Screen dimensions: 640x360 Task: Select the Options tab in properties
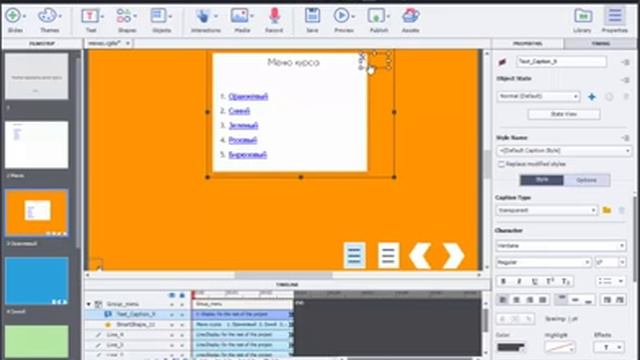(x=587, y=180)
